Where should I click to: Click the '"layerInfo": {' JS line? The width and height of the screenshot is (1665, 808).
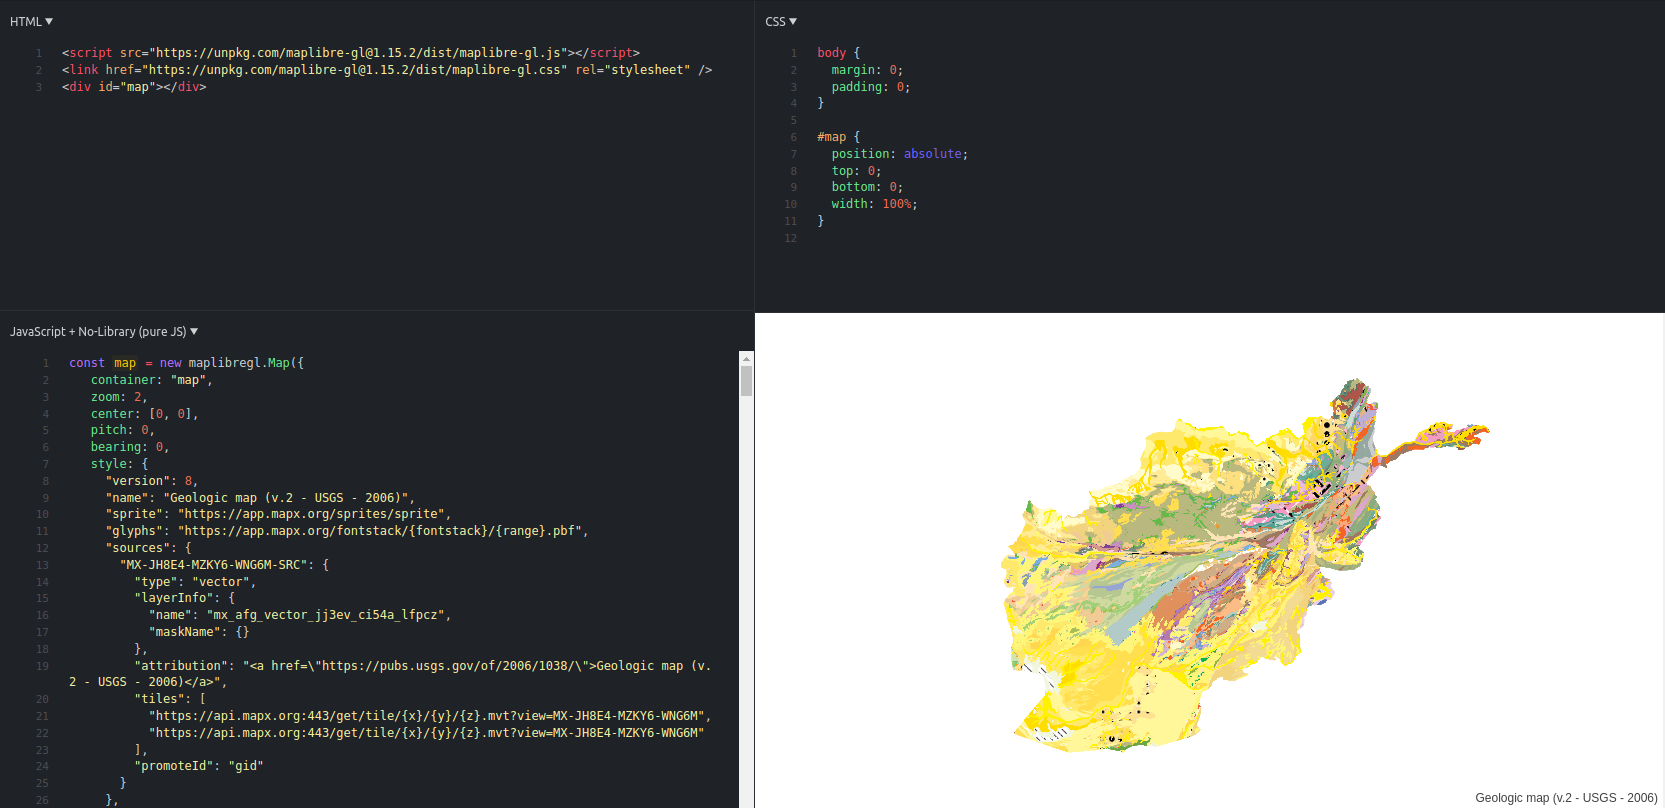184,598
